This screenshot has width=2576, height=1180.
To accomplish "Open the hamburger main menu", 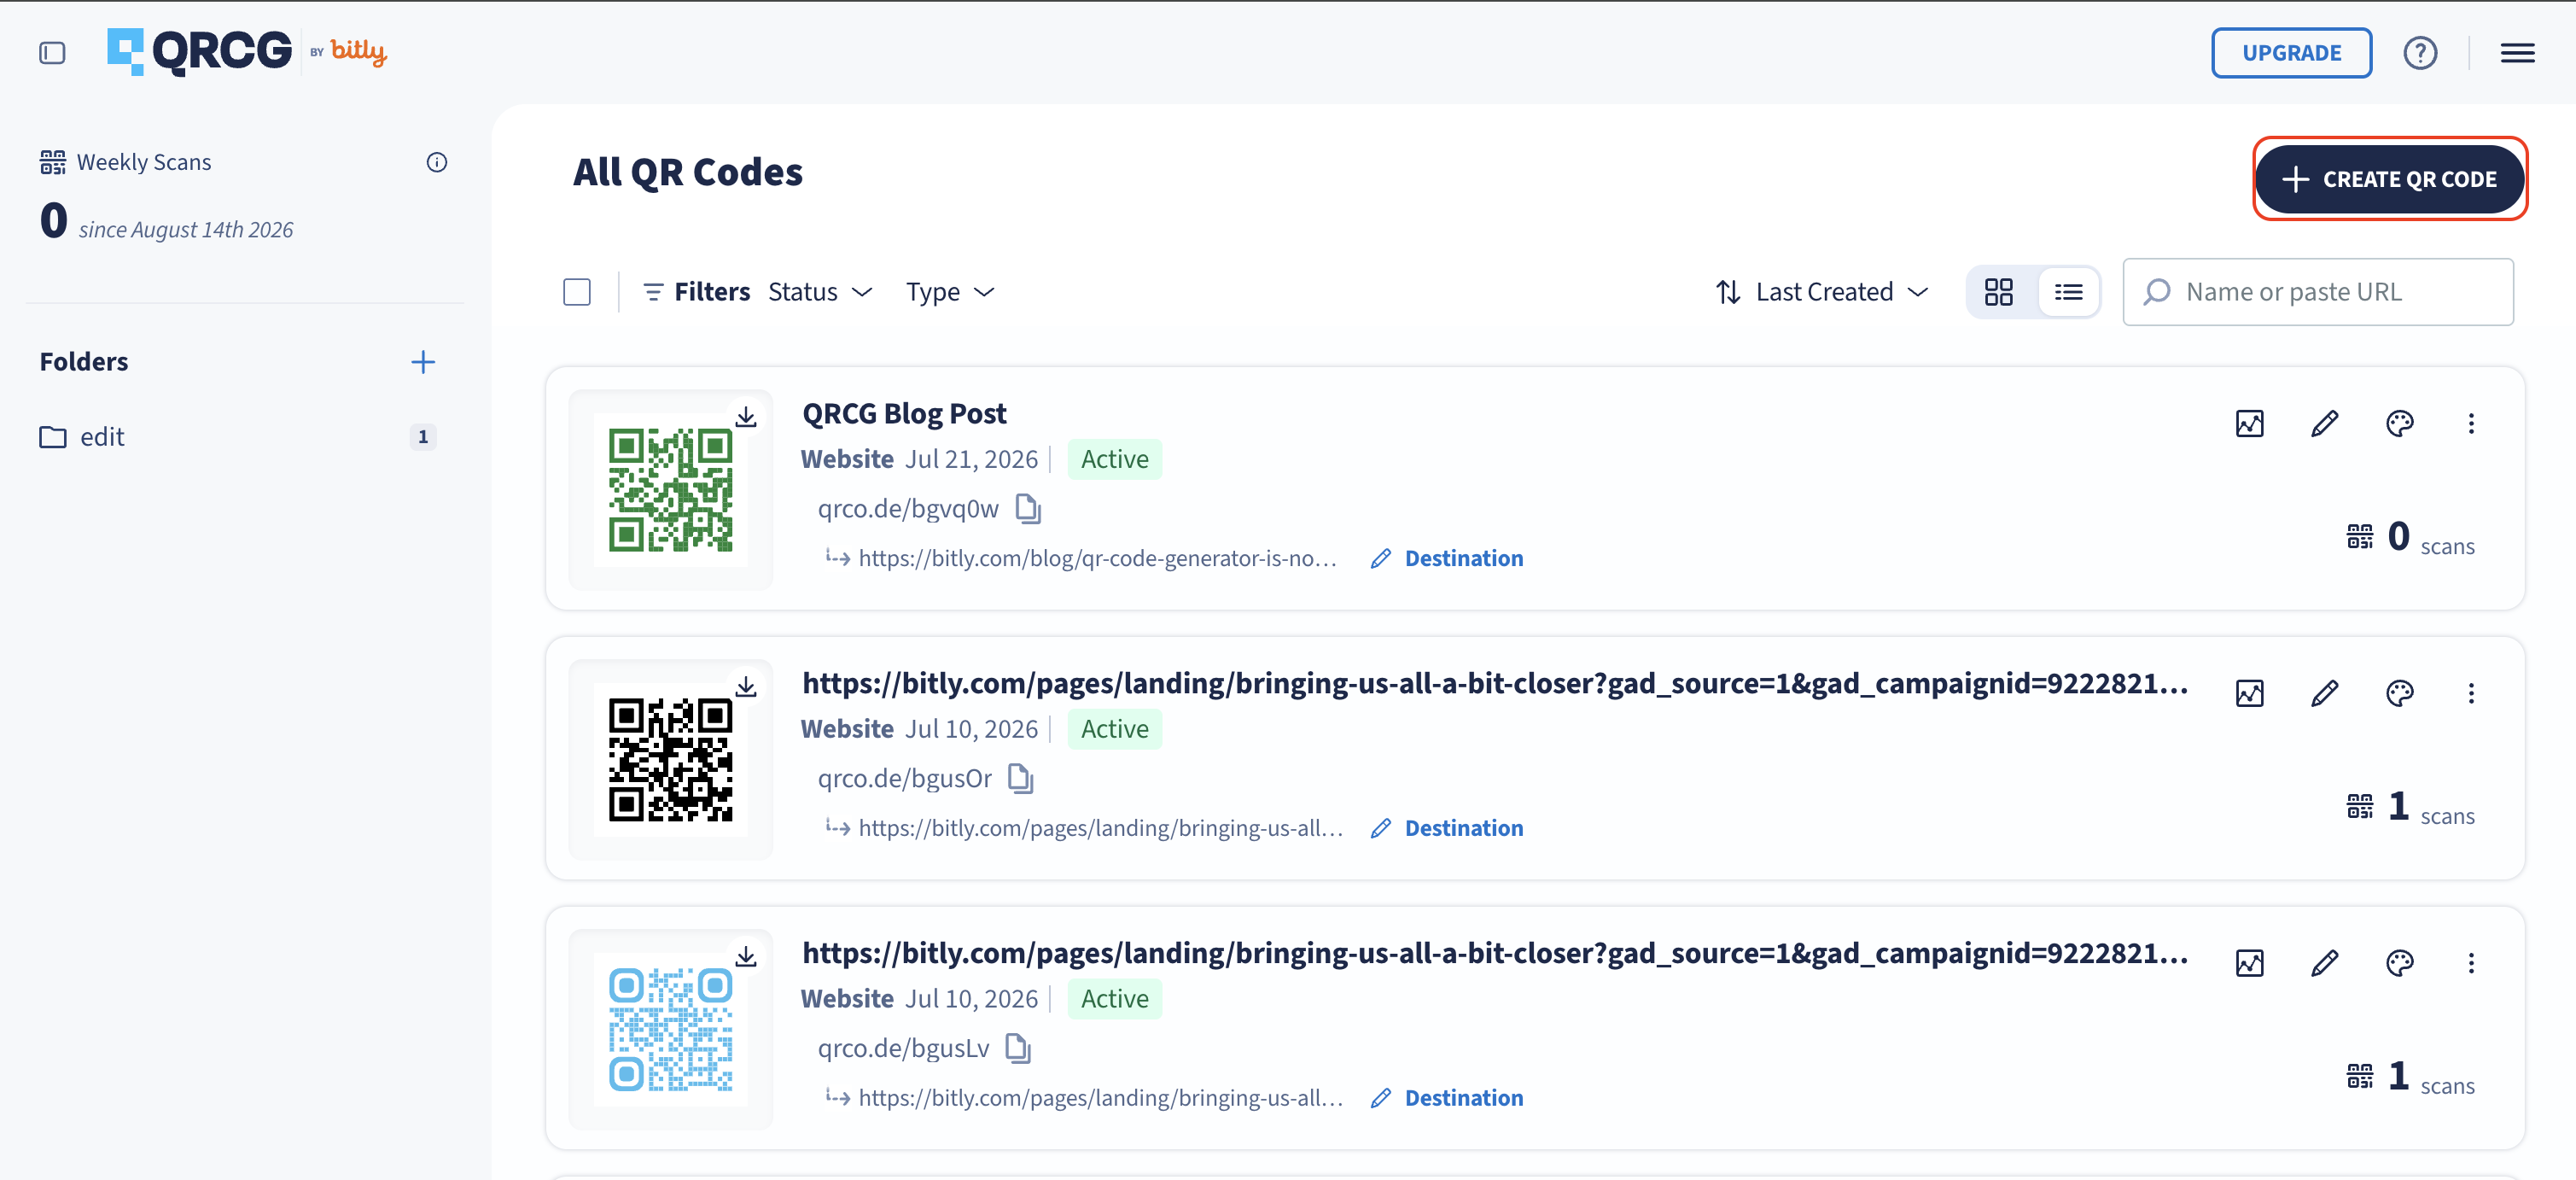I will pos(2517,53).
